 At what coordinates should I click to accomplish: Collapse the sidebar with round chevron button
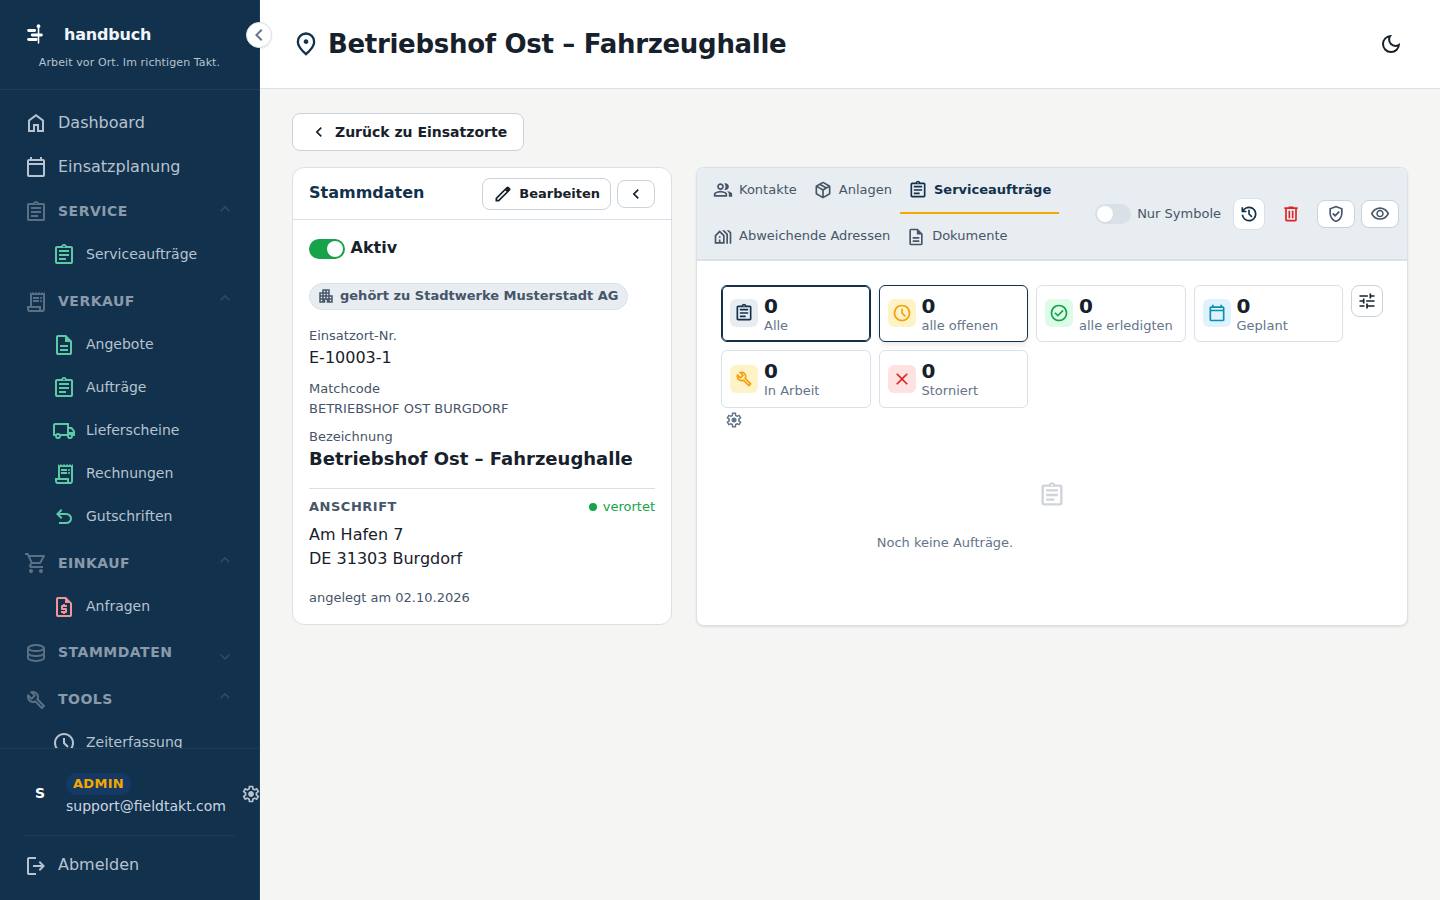(258, 35)
